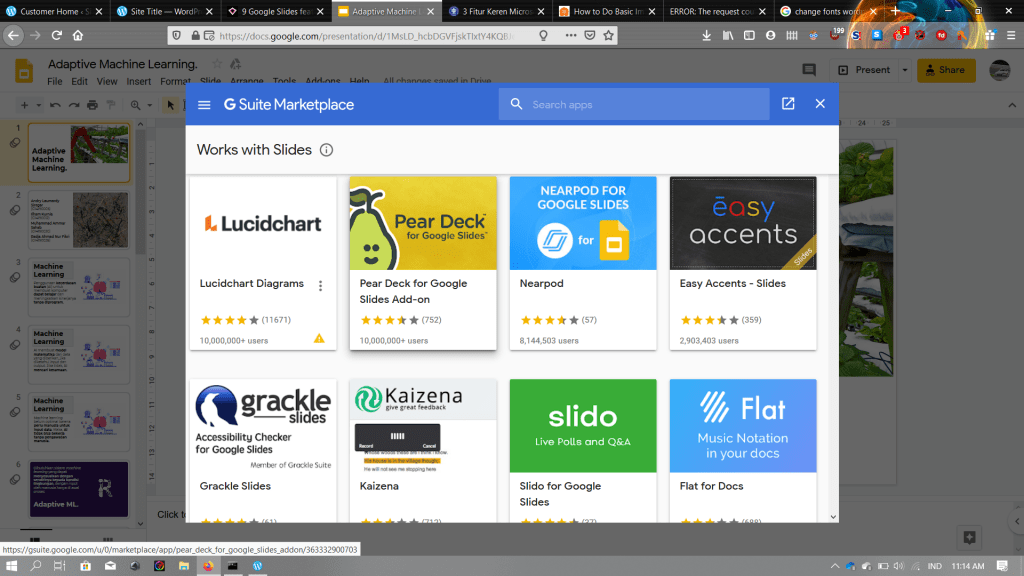This screenshot has height=576, width=1024.
Task: Click the warning triangle on Lucidchart card
Action: point(319,339)
